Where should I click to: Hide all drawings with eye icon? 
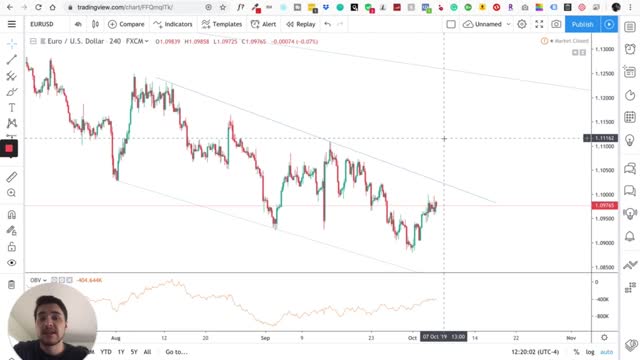click(x=11, y=262)
